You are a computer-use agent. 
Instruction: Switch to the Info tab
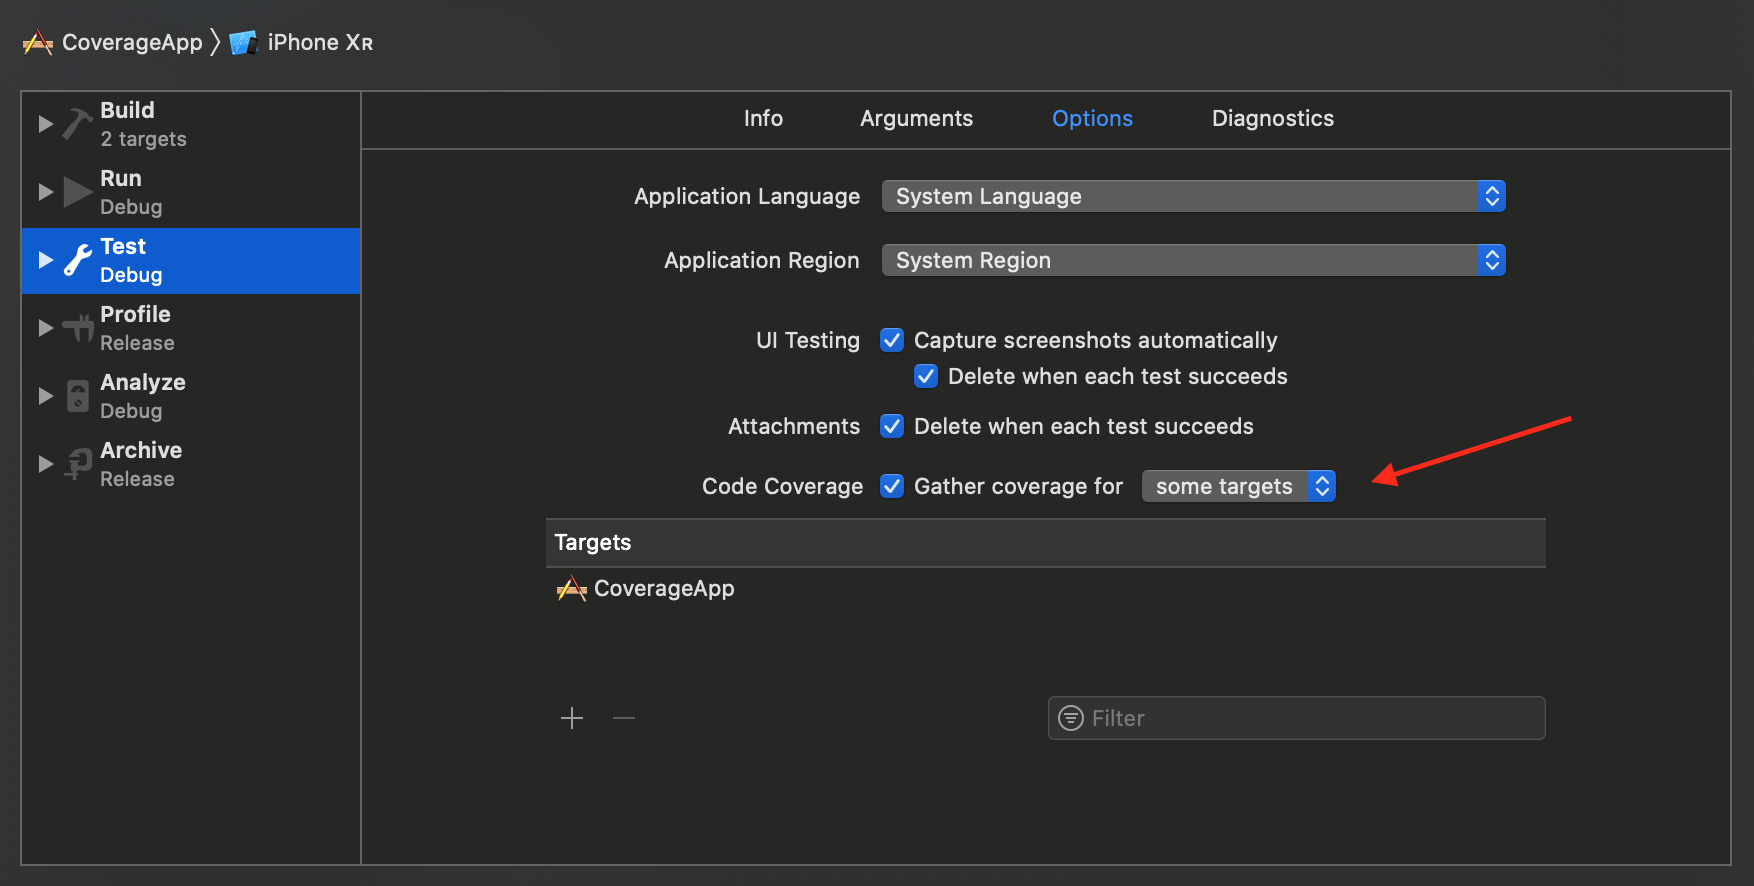click(763, 119)
